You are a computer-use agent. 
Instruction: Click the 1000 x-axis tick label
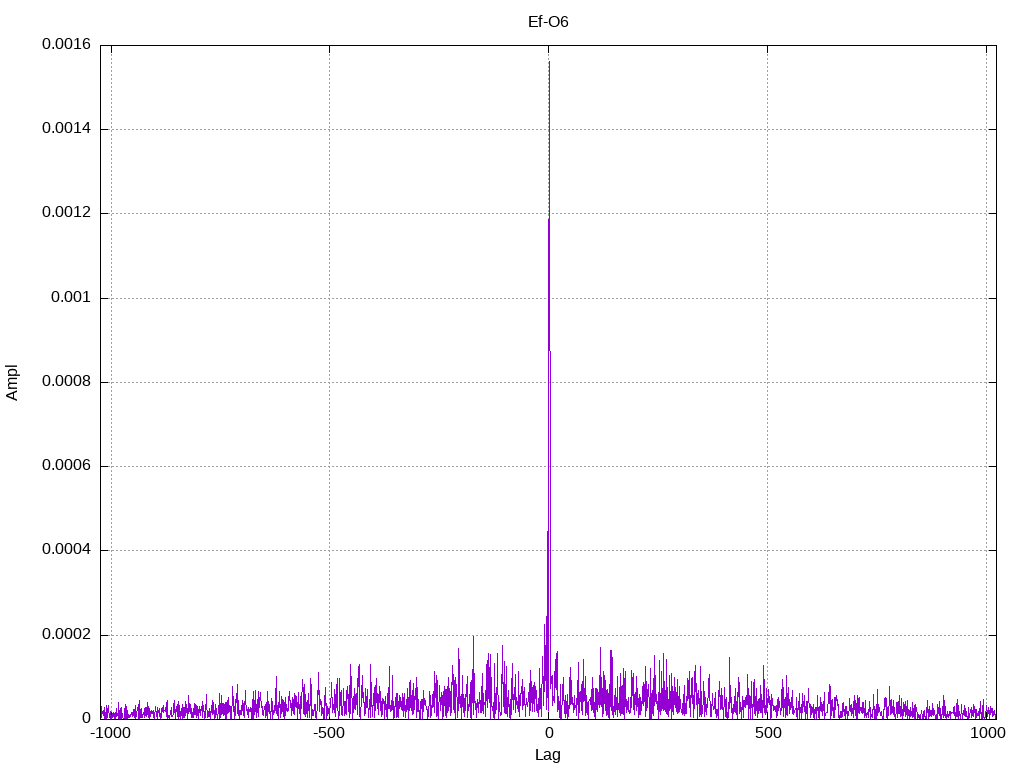(x=986, y=733)
